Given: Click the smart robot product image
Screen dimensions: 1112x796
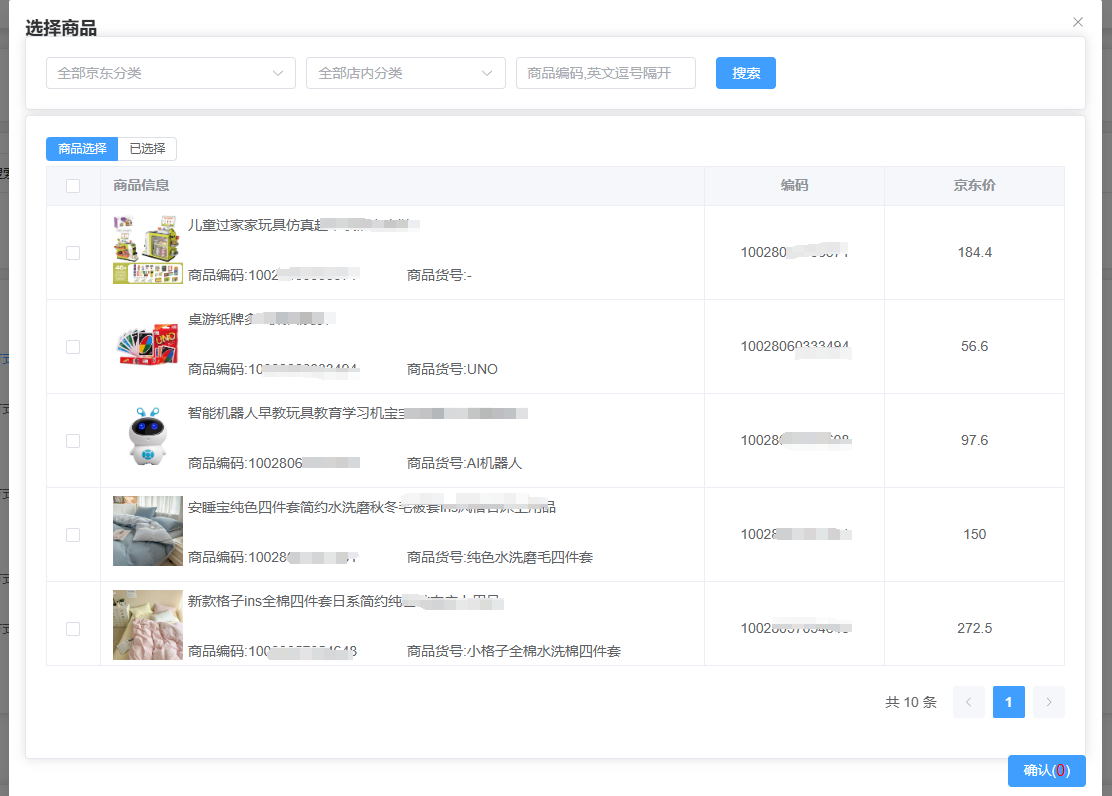Looking at the screenshot, I should (147, 440).
